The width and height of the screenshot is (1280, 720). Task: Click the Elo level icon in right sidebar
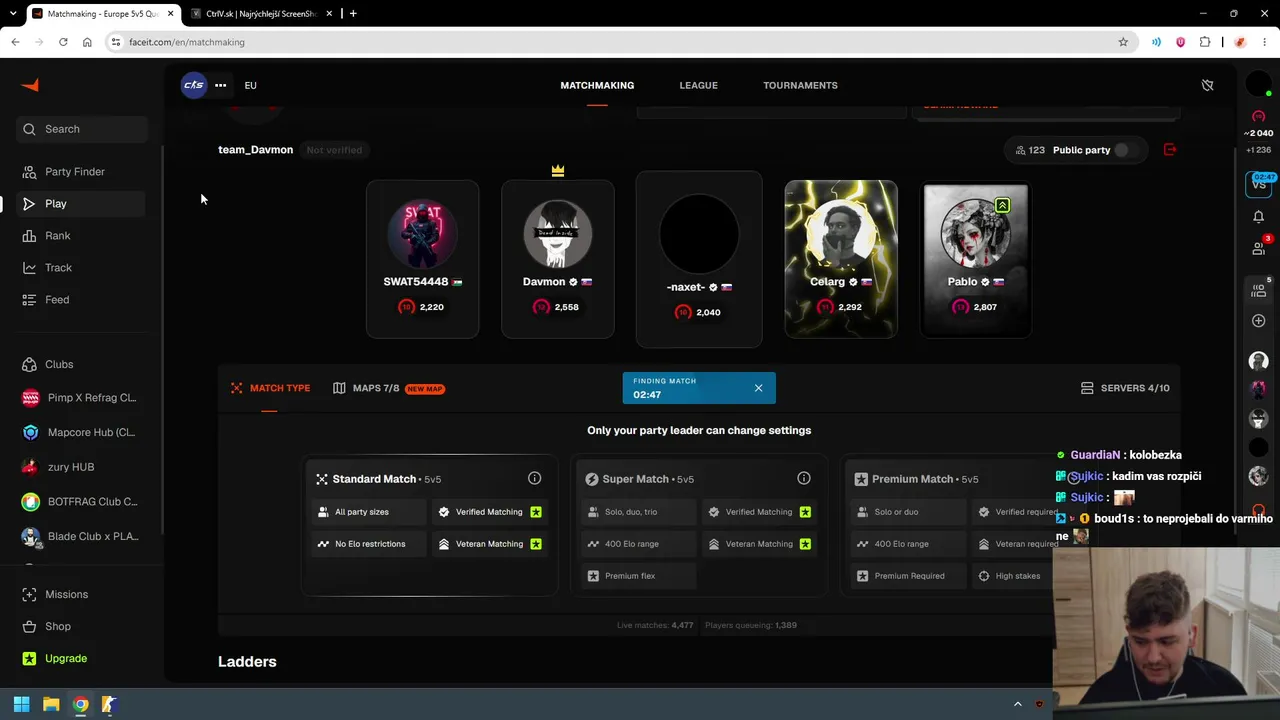[x=1258, y=117]
